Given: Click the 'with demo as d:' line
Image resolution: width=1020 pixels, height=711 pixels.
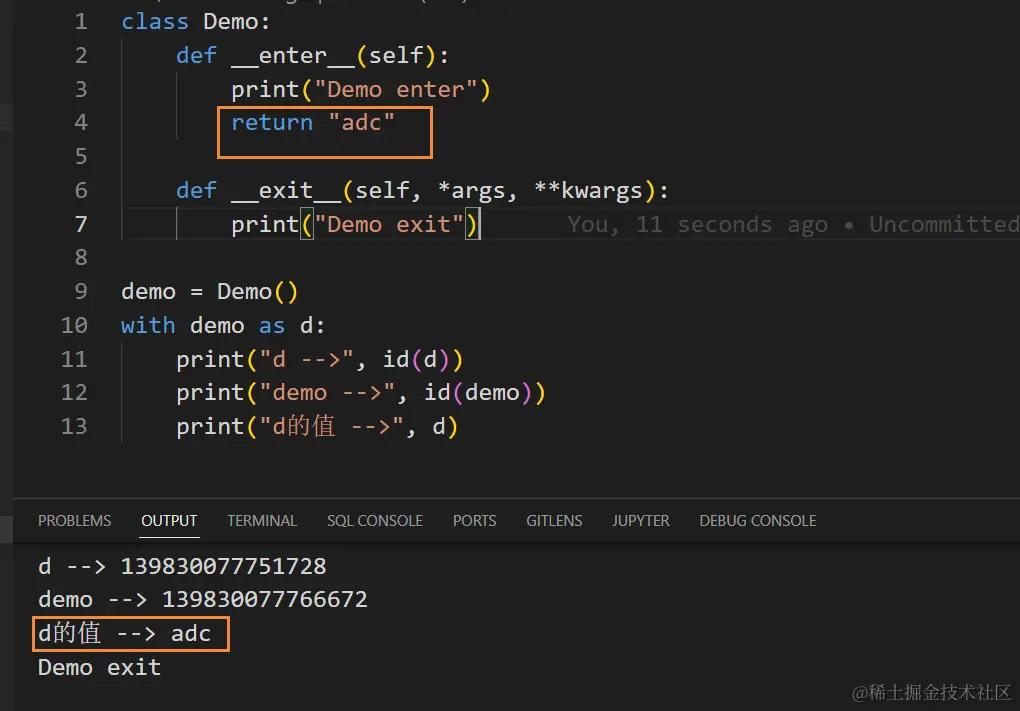Looking at the screenshot, I should [x=223, y=325].
